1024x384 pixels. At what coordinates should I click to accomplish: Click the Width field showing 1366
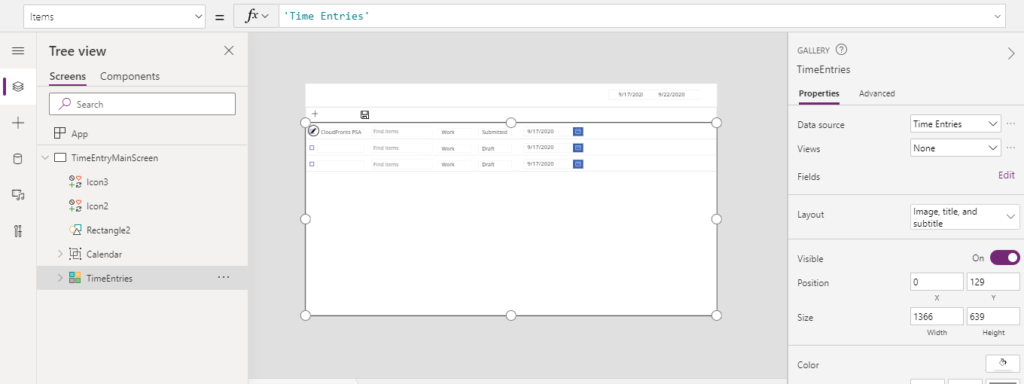pos(936,317)
